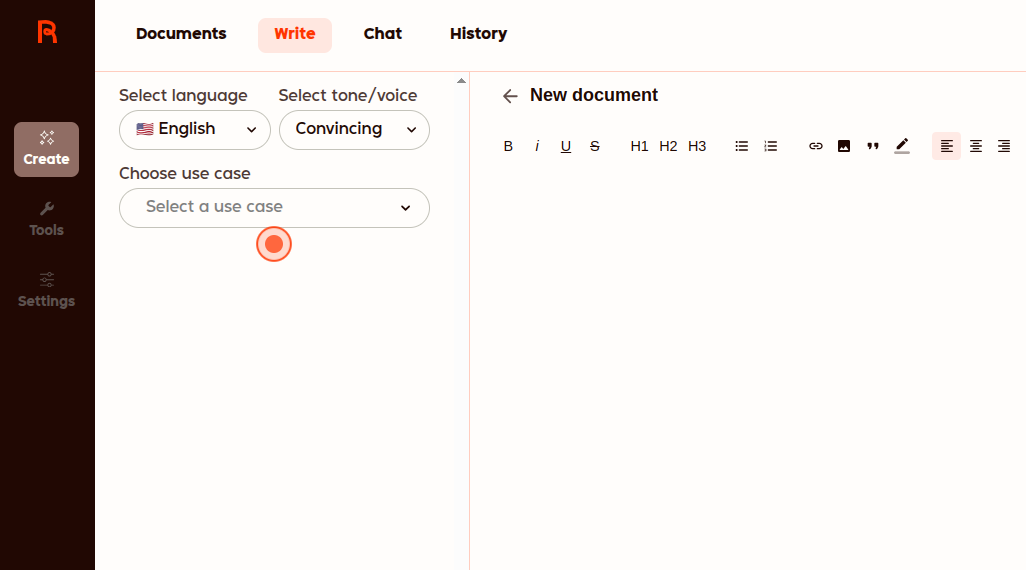The width and height of the screenshot is (1026, 570).
Task: Apply strikethrough formatting
Action: [595, 146]
